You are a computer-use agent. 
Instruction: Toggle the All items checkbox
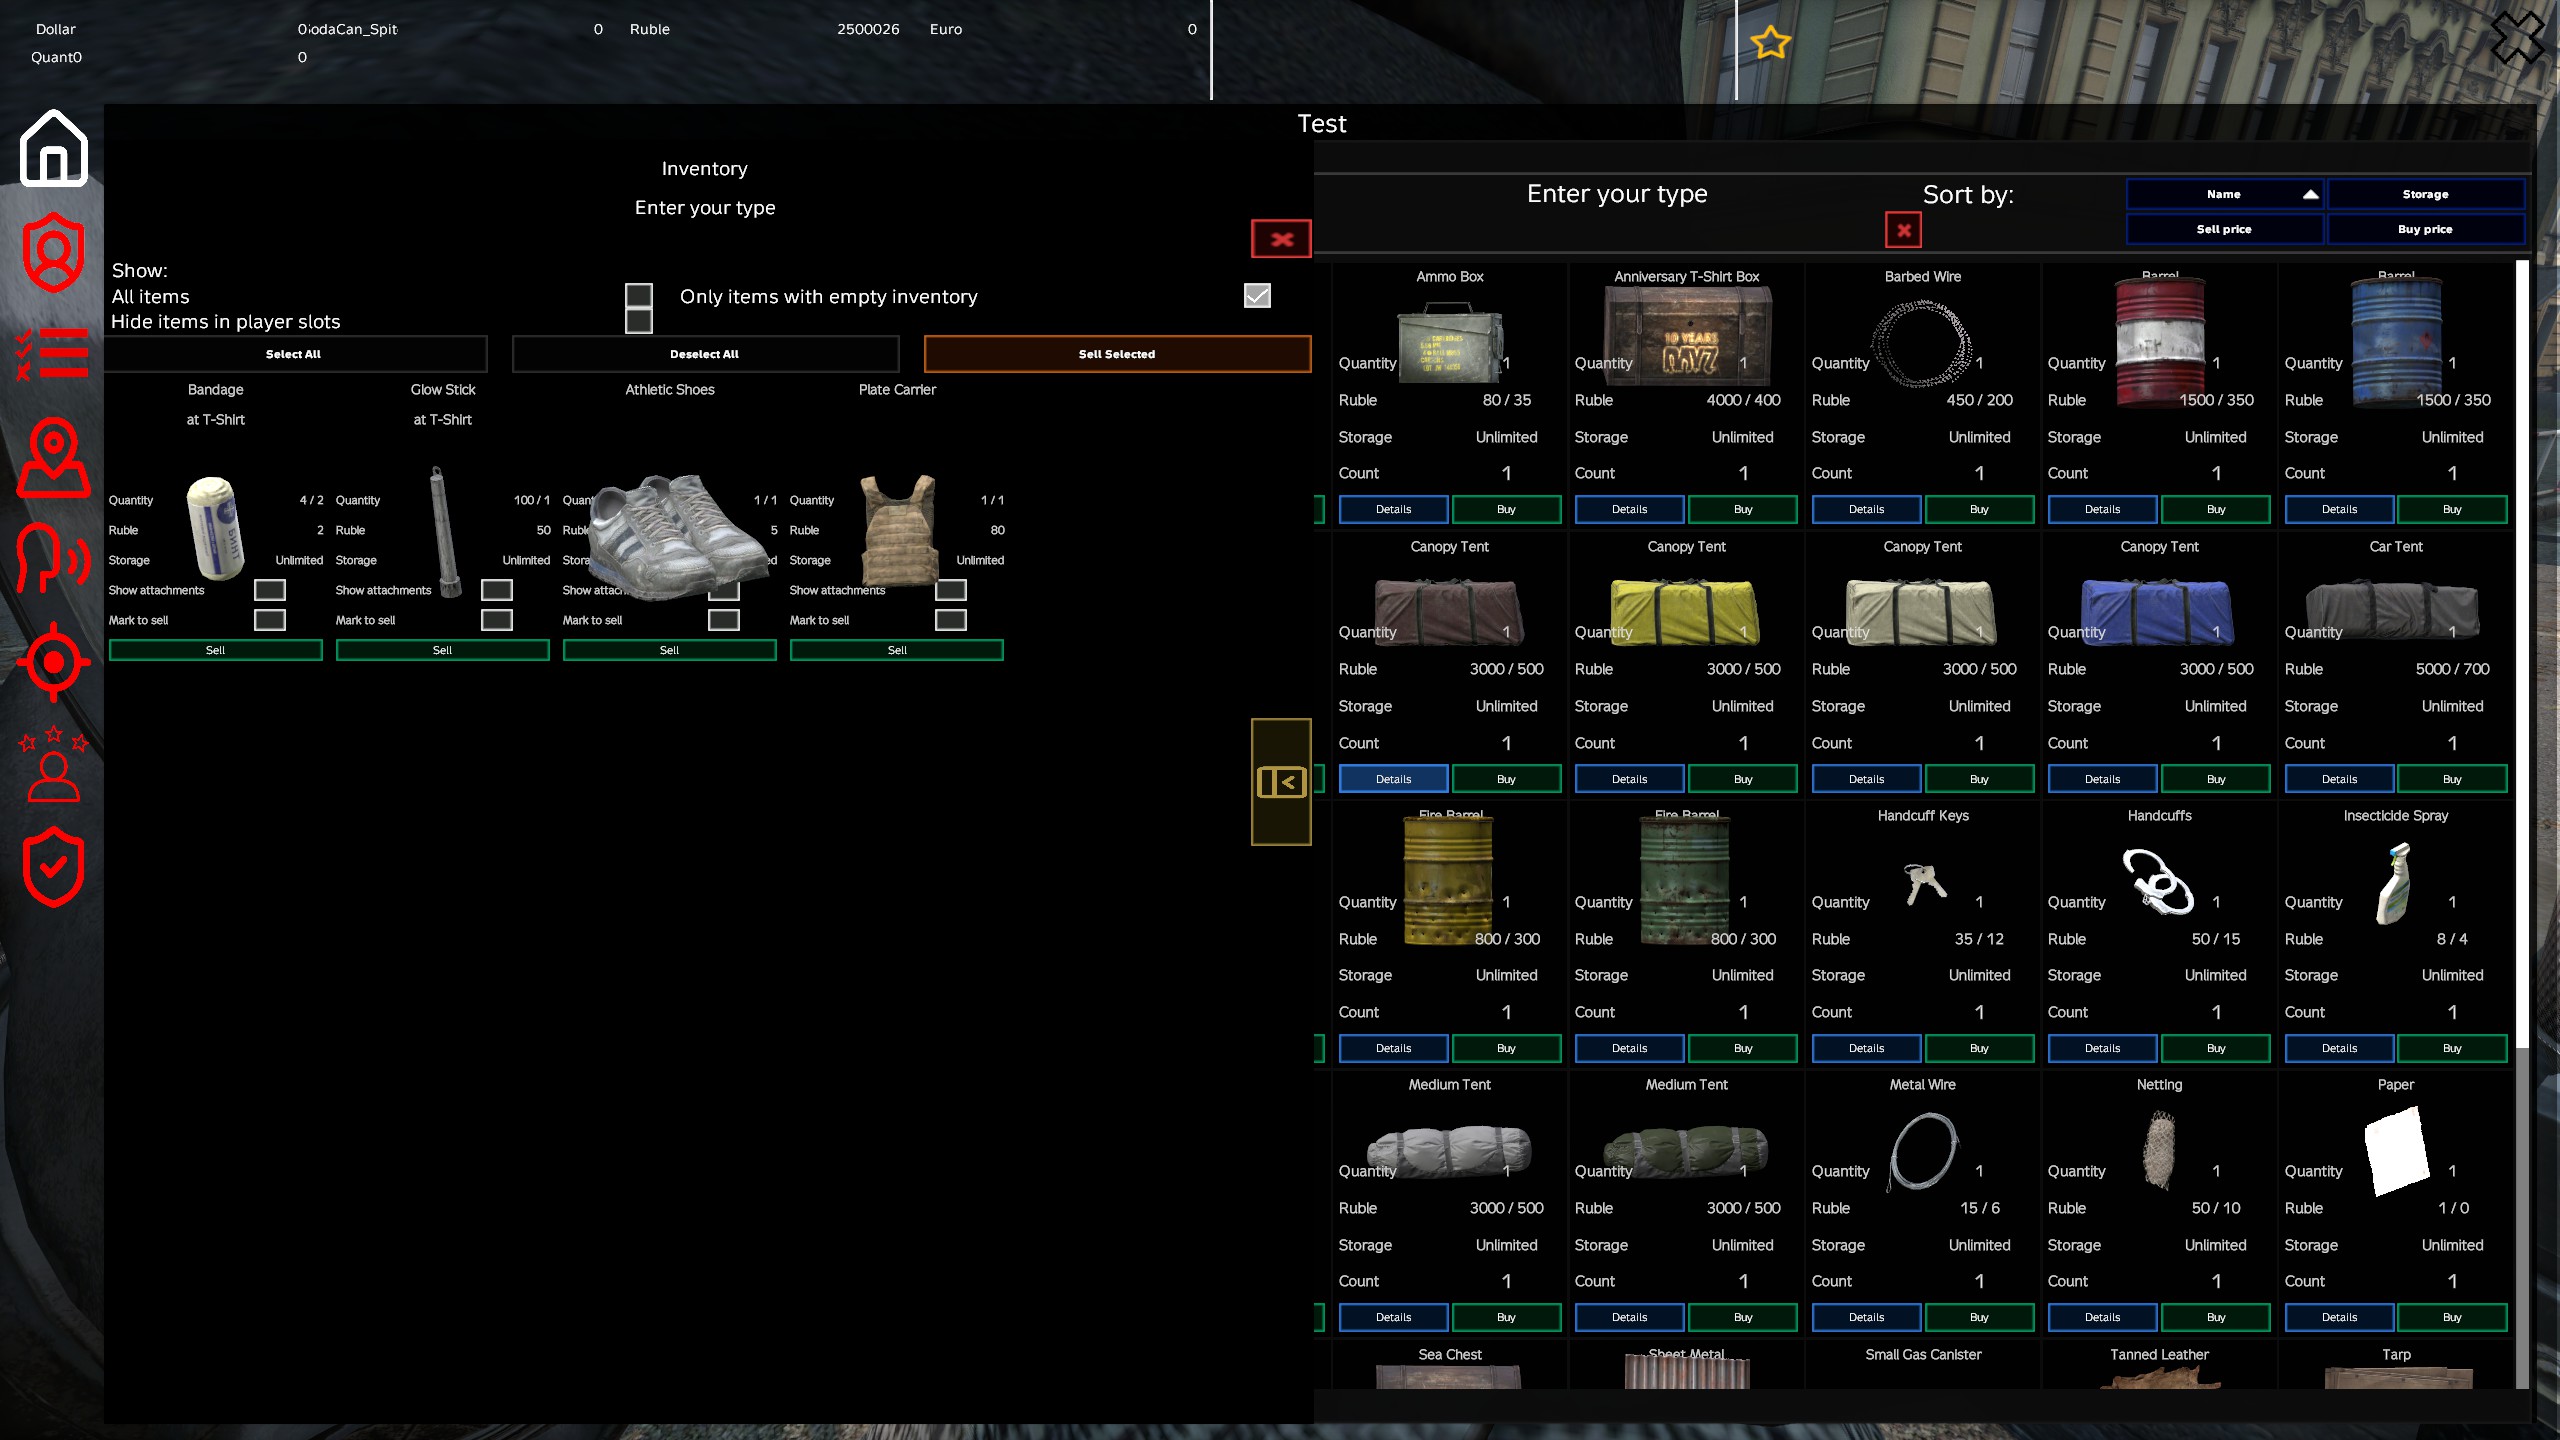(639, 296)
